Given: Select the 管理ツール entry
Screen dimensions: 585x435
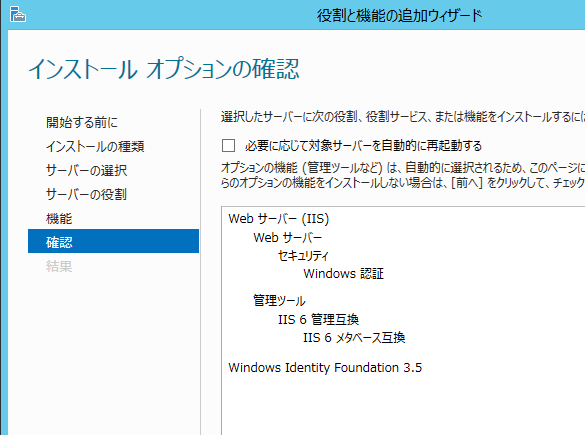Looking at the screenshot, I should point(279,301).
